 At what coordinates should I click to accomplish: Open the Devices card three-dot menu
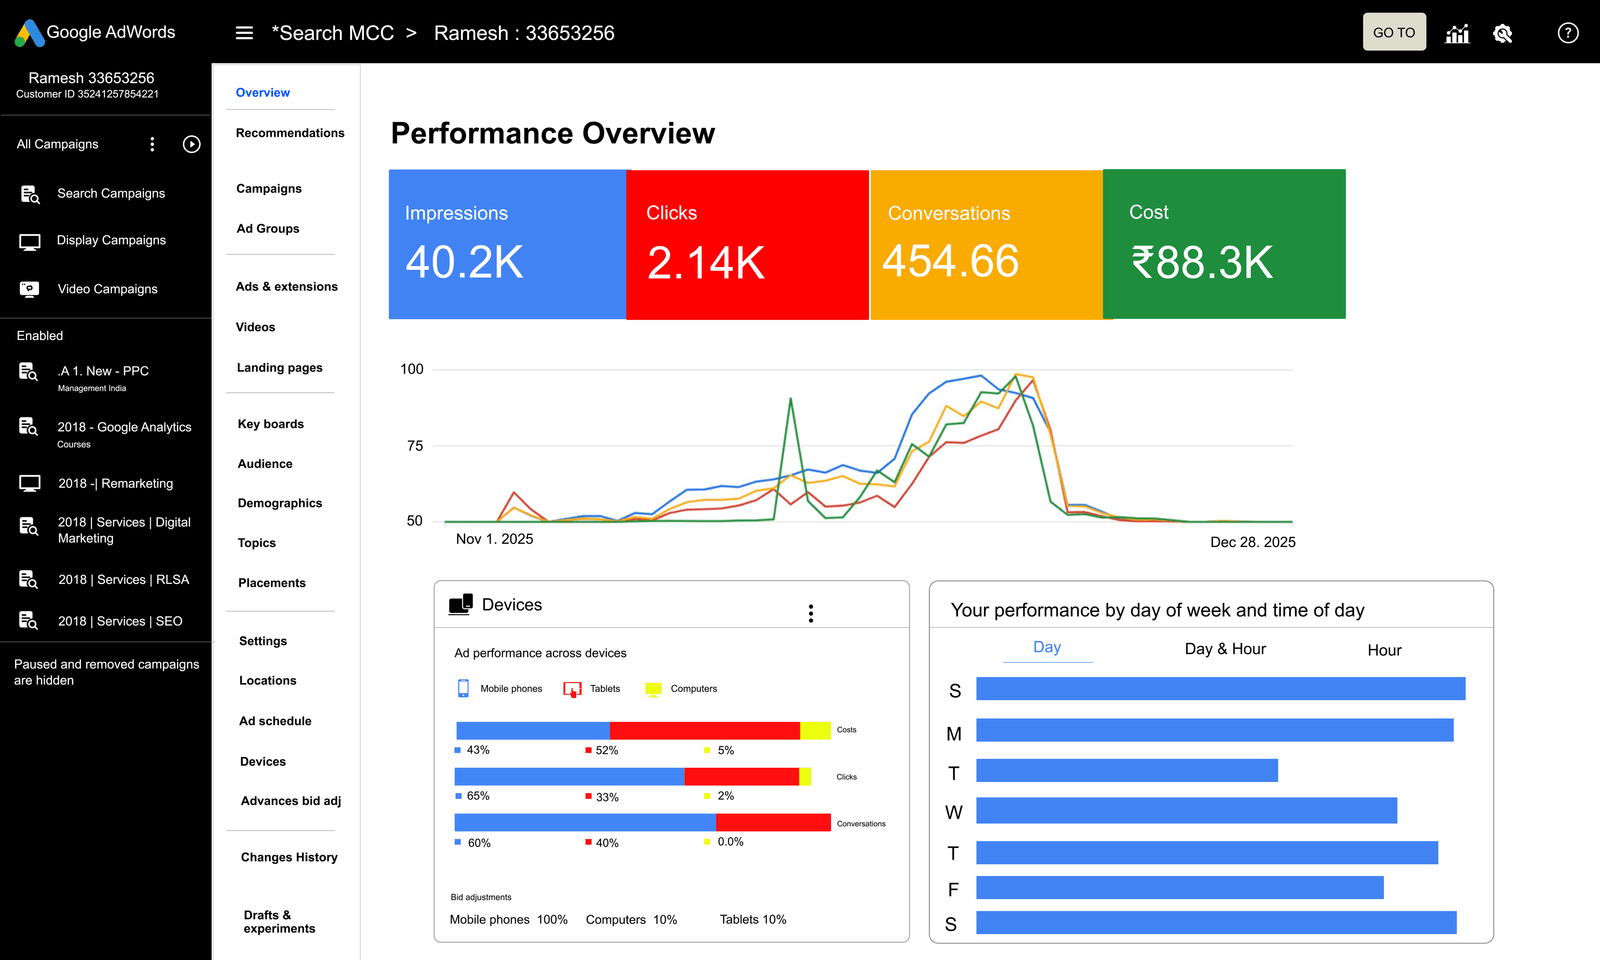point(811,613)
